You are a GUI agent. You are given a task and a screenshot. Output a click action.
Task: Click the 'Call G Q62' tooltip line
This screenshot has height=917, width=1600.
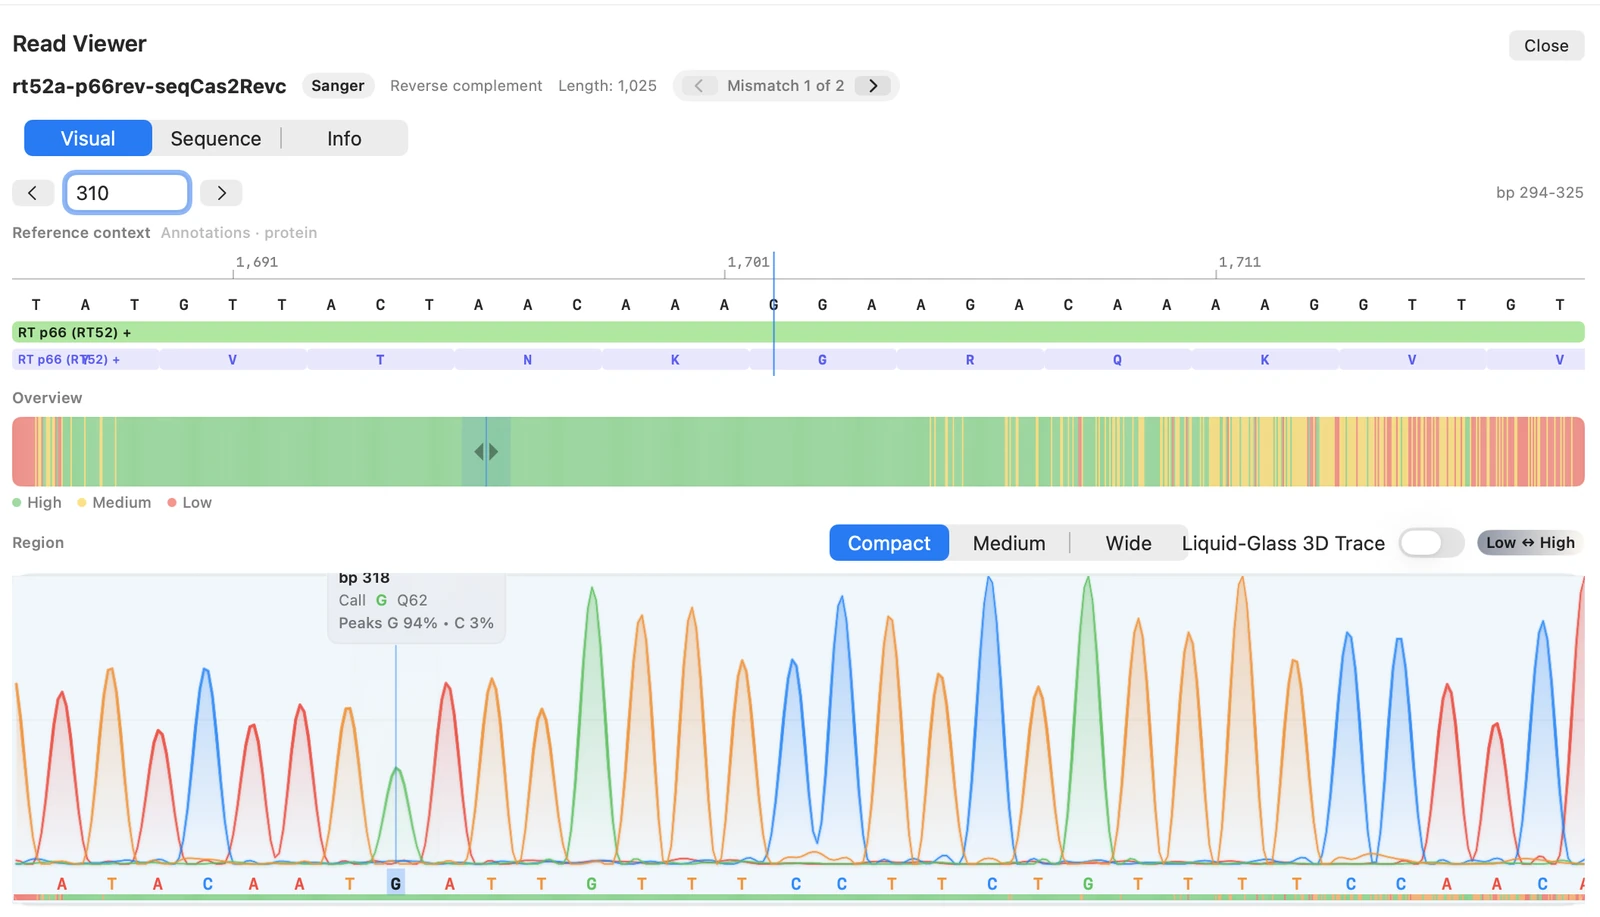[x=383, y=600]
